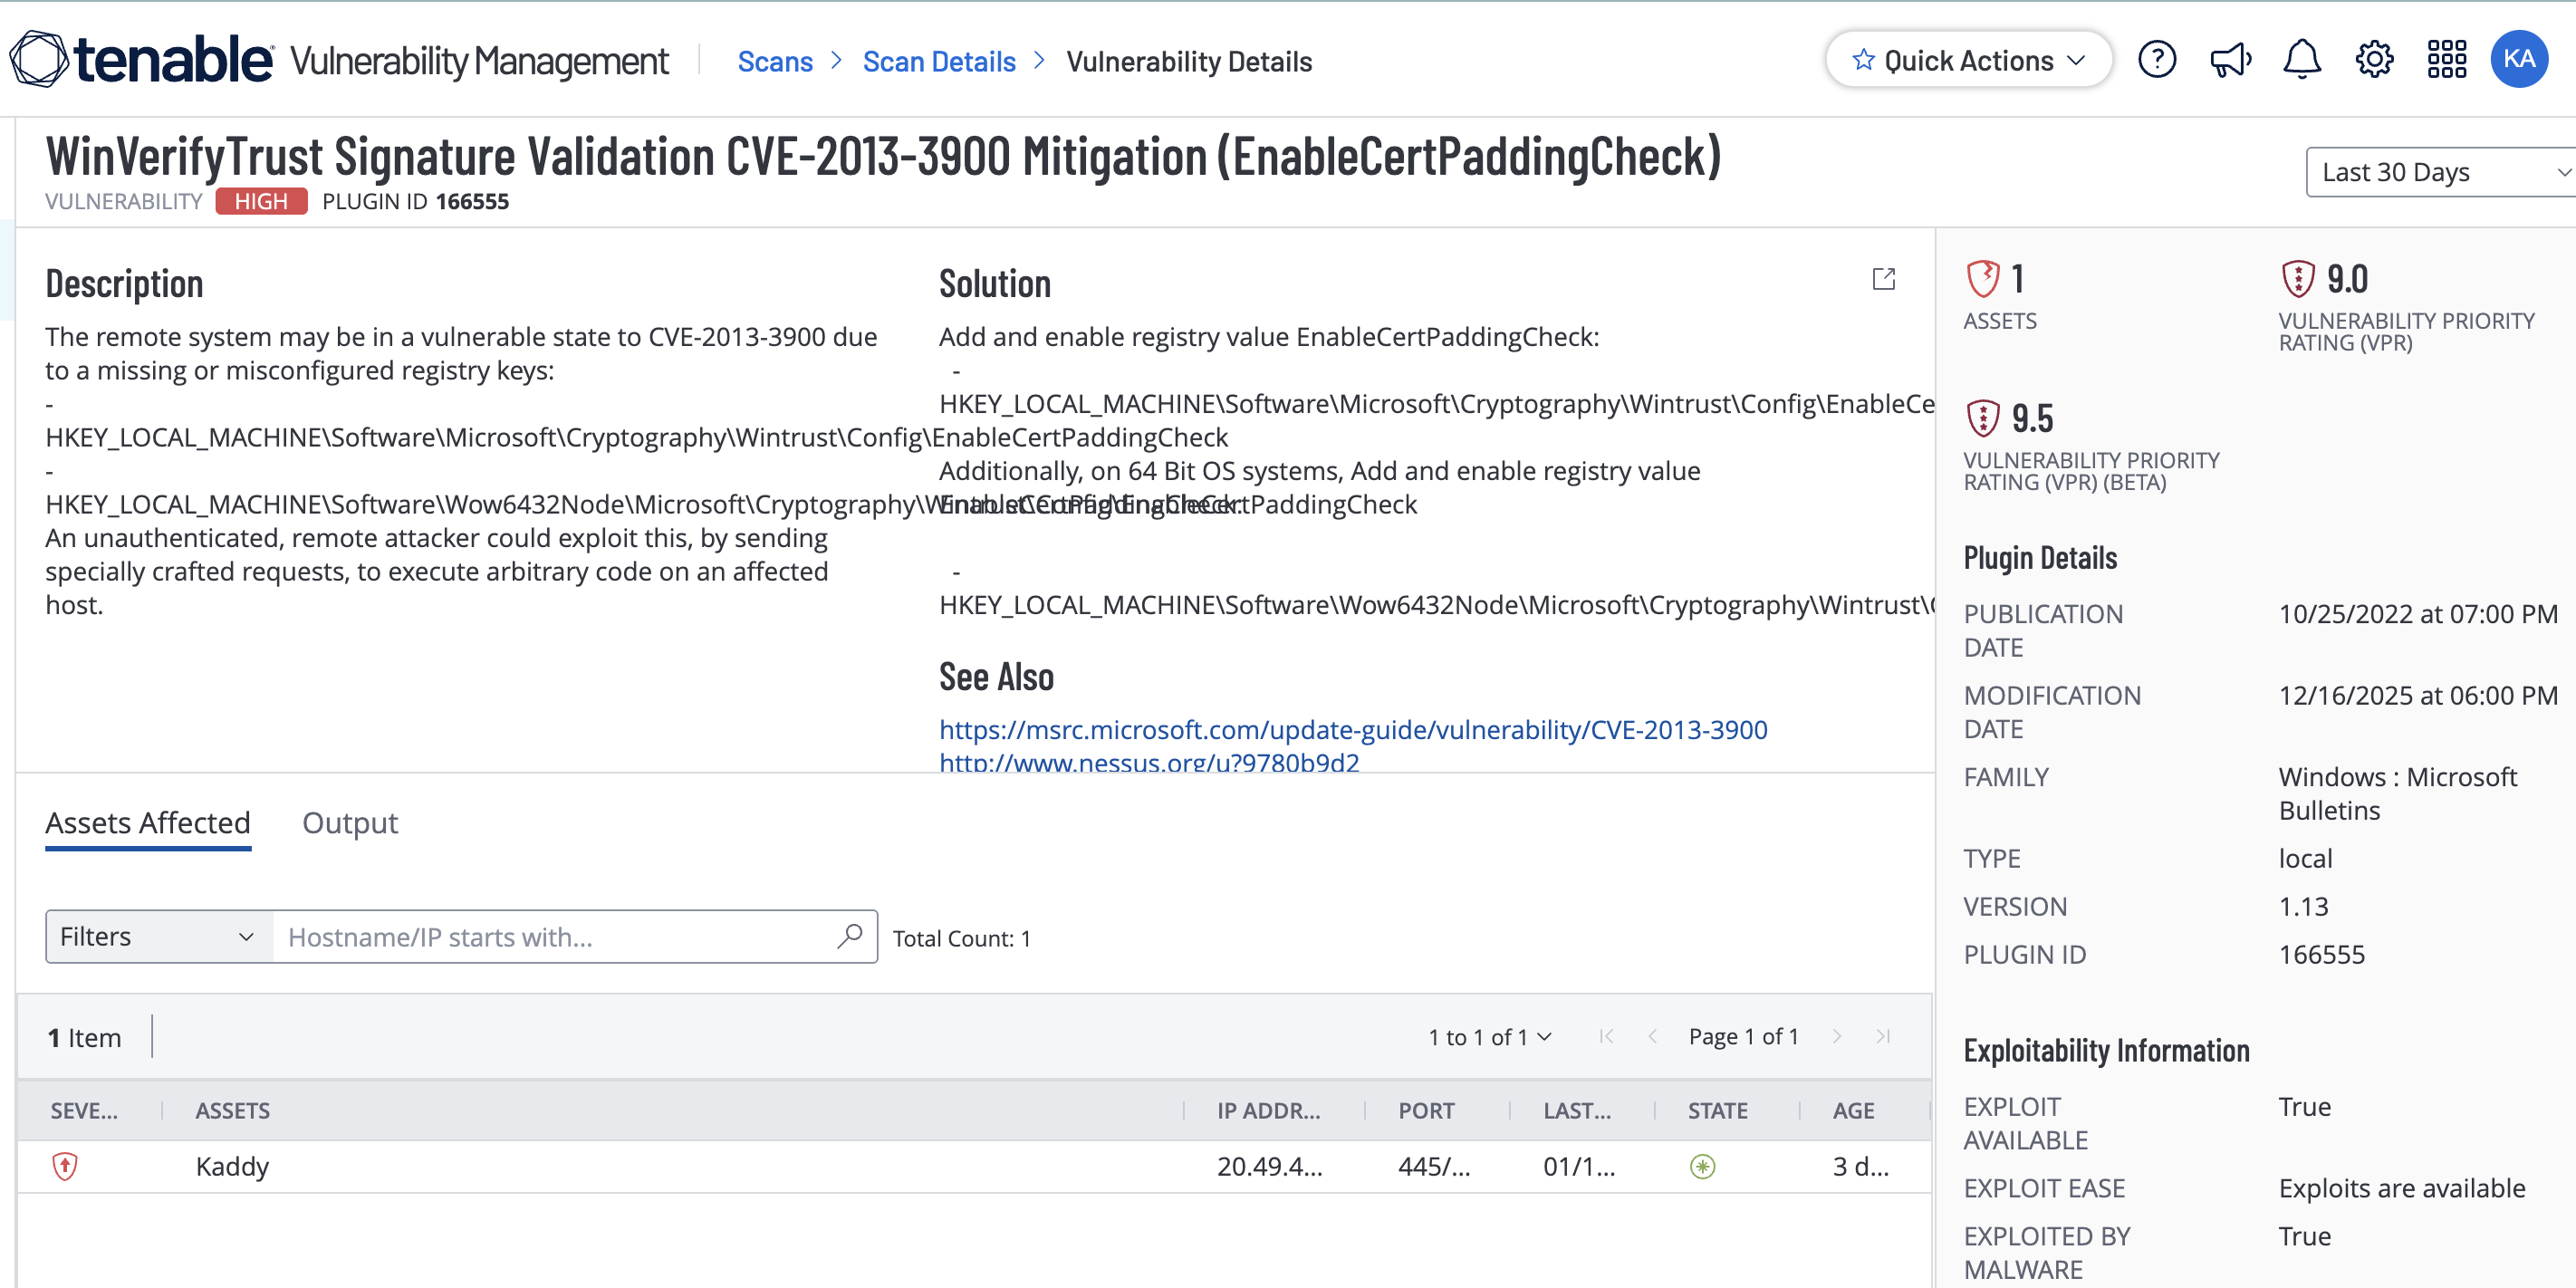Open the msrc.microsoft.com CVE-2013-3900 link

click(x=1353, y=730)
